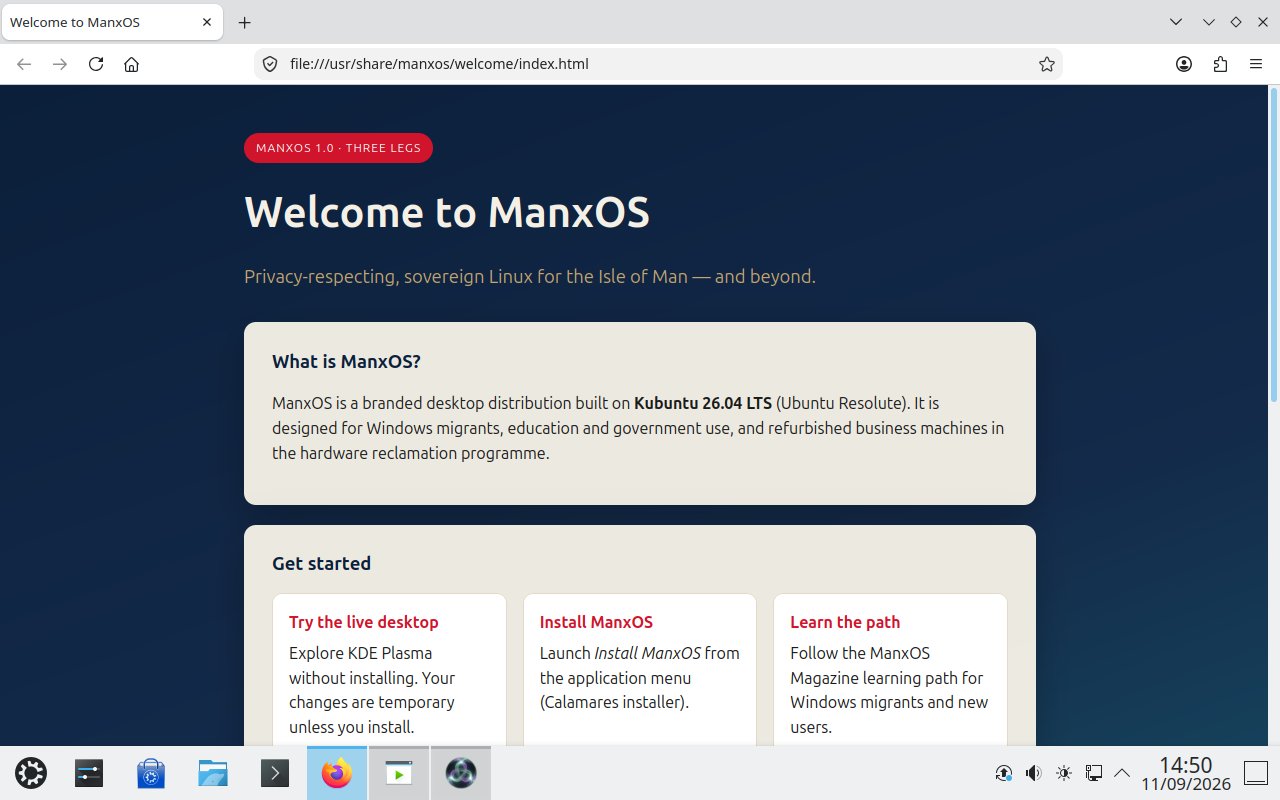Bookmark this page with the star

1047,64
